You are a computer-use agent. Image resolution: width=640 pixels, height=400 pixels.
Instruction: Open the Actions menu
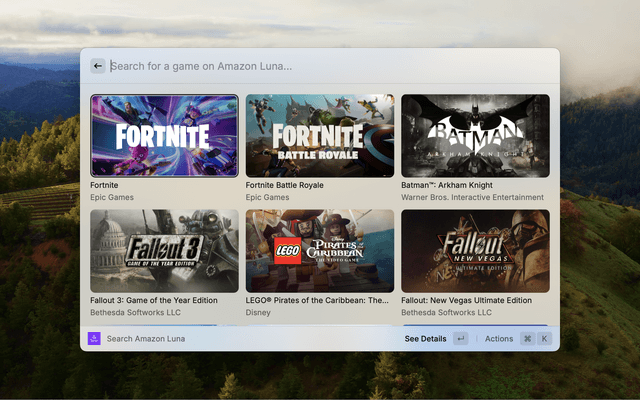(x=499, y=339)
